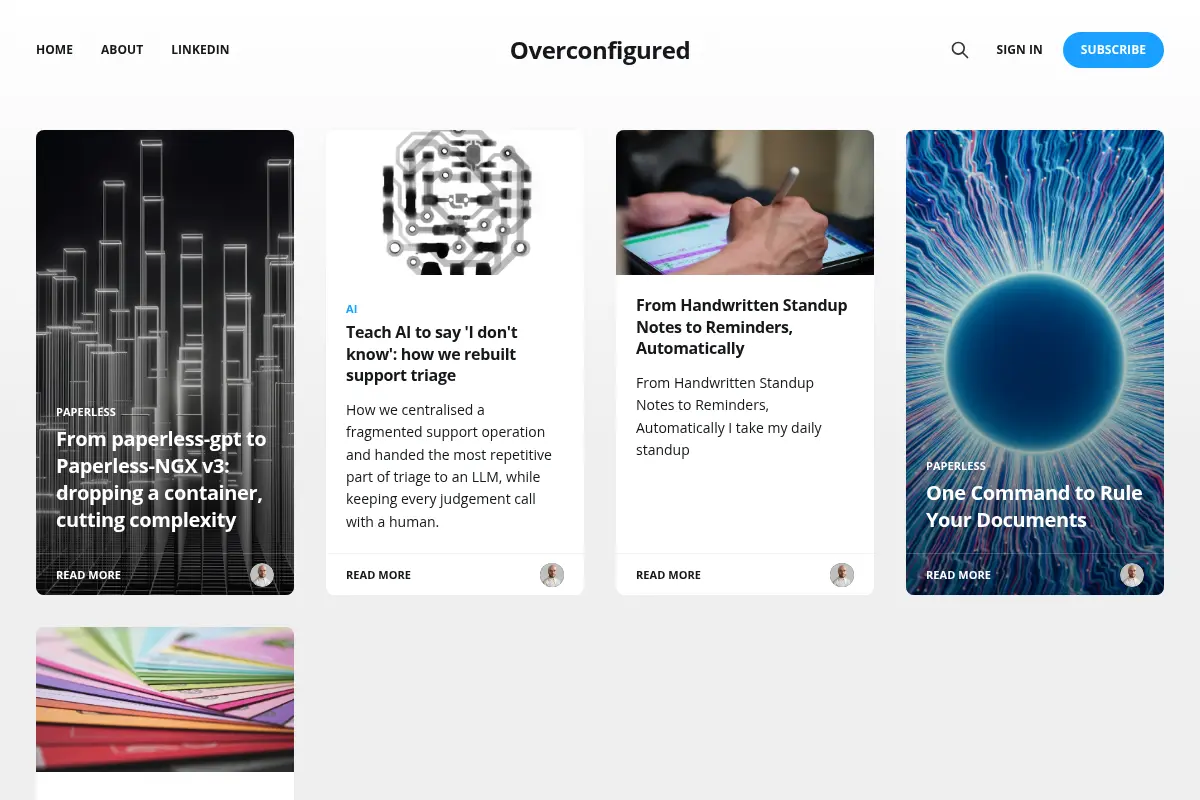This screenshot has width=1200, height=800.
Task: Click the circuit board AI thumbnail
Action: coord(455,202)
